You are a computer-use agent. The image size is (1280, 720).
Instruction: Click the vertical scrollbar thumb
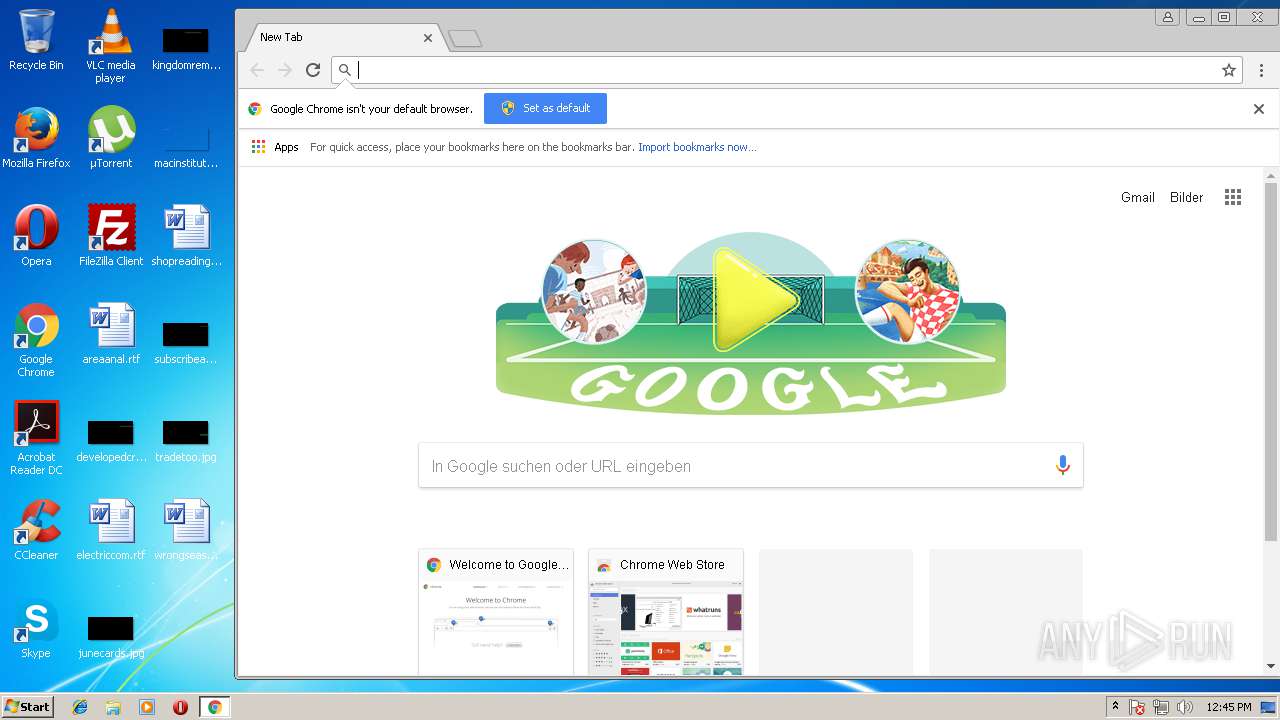[1271, 362]
